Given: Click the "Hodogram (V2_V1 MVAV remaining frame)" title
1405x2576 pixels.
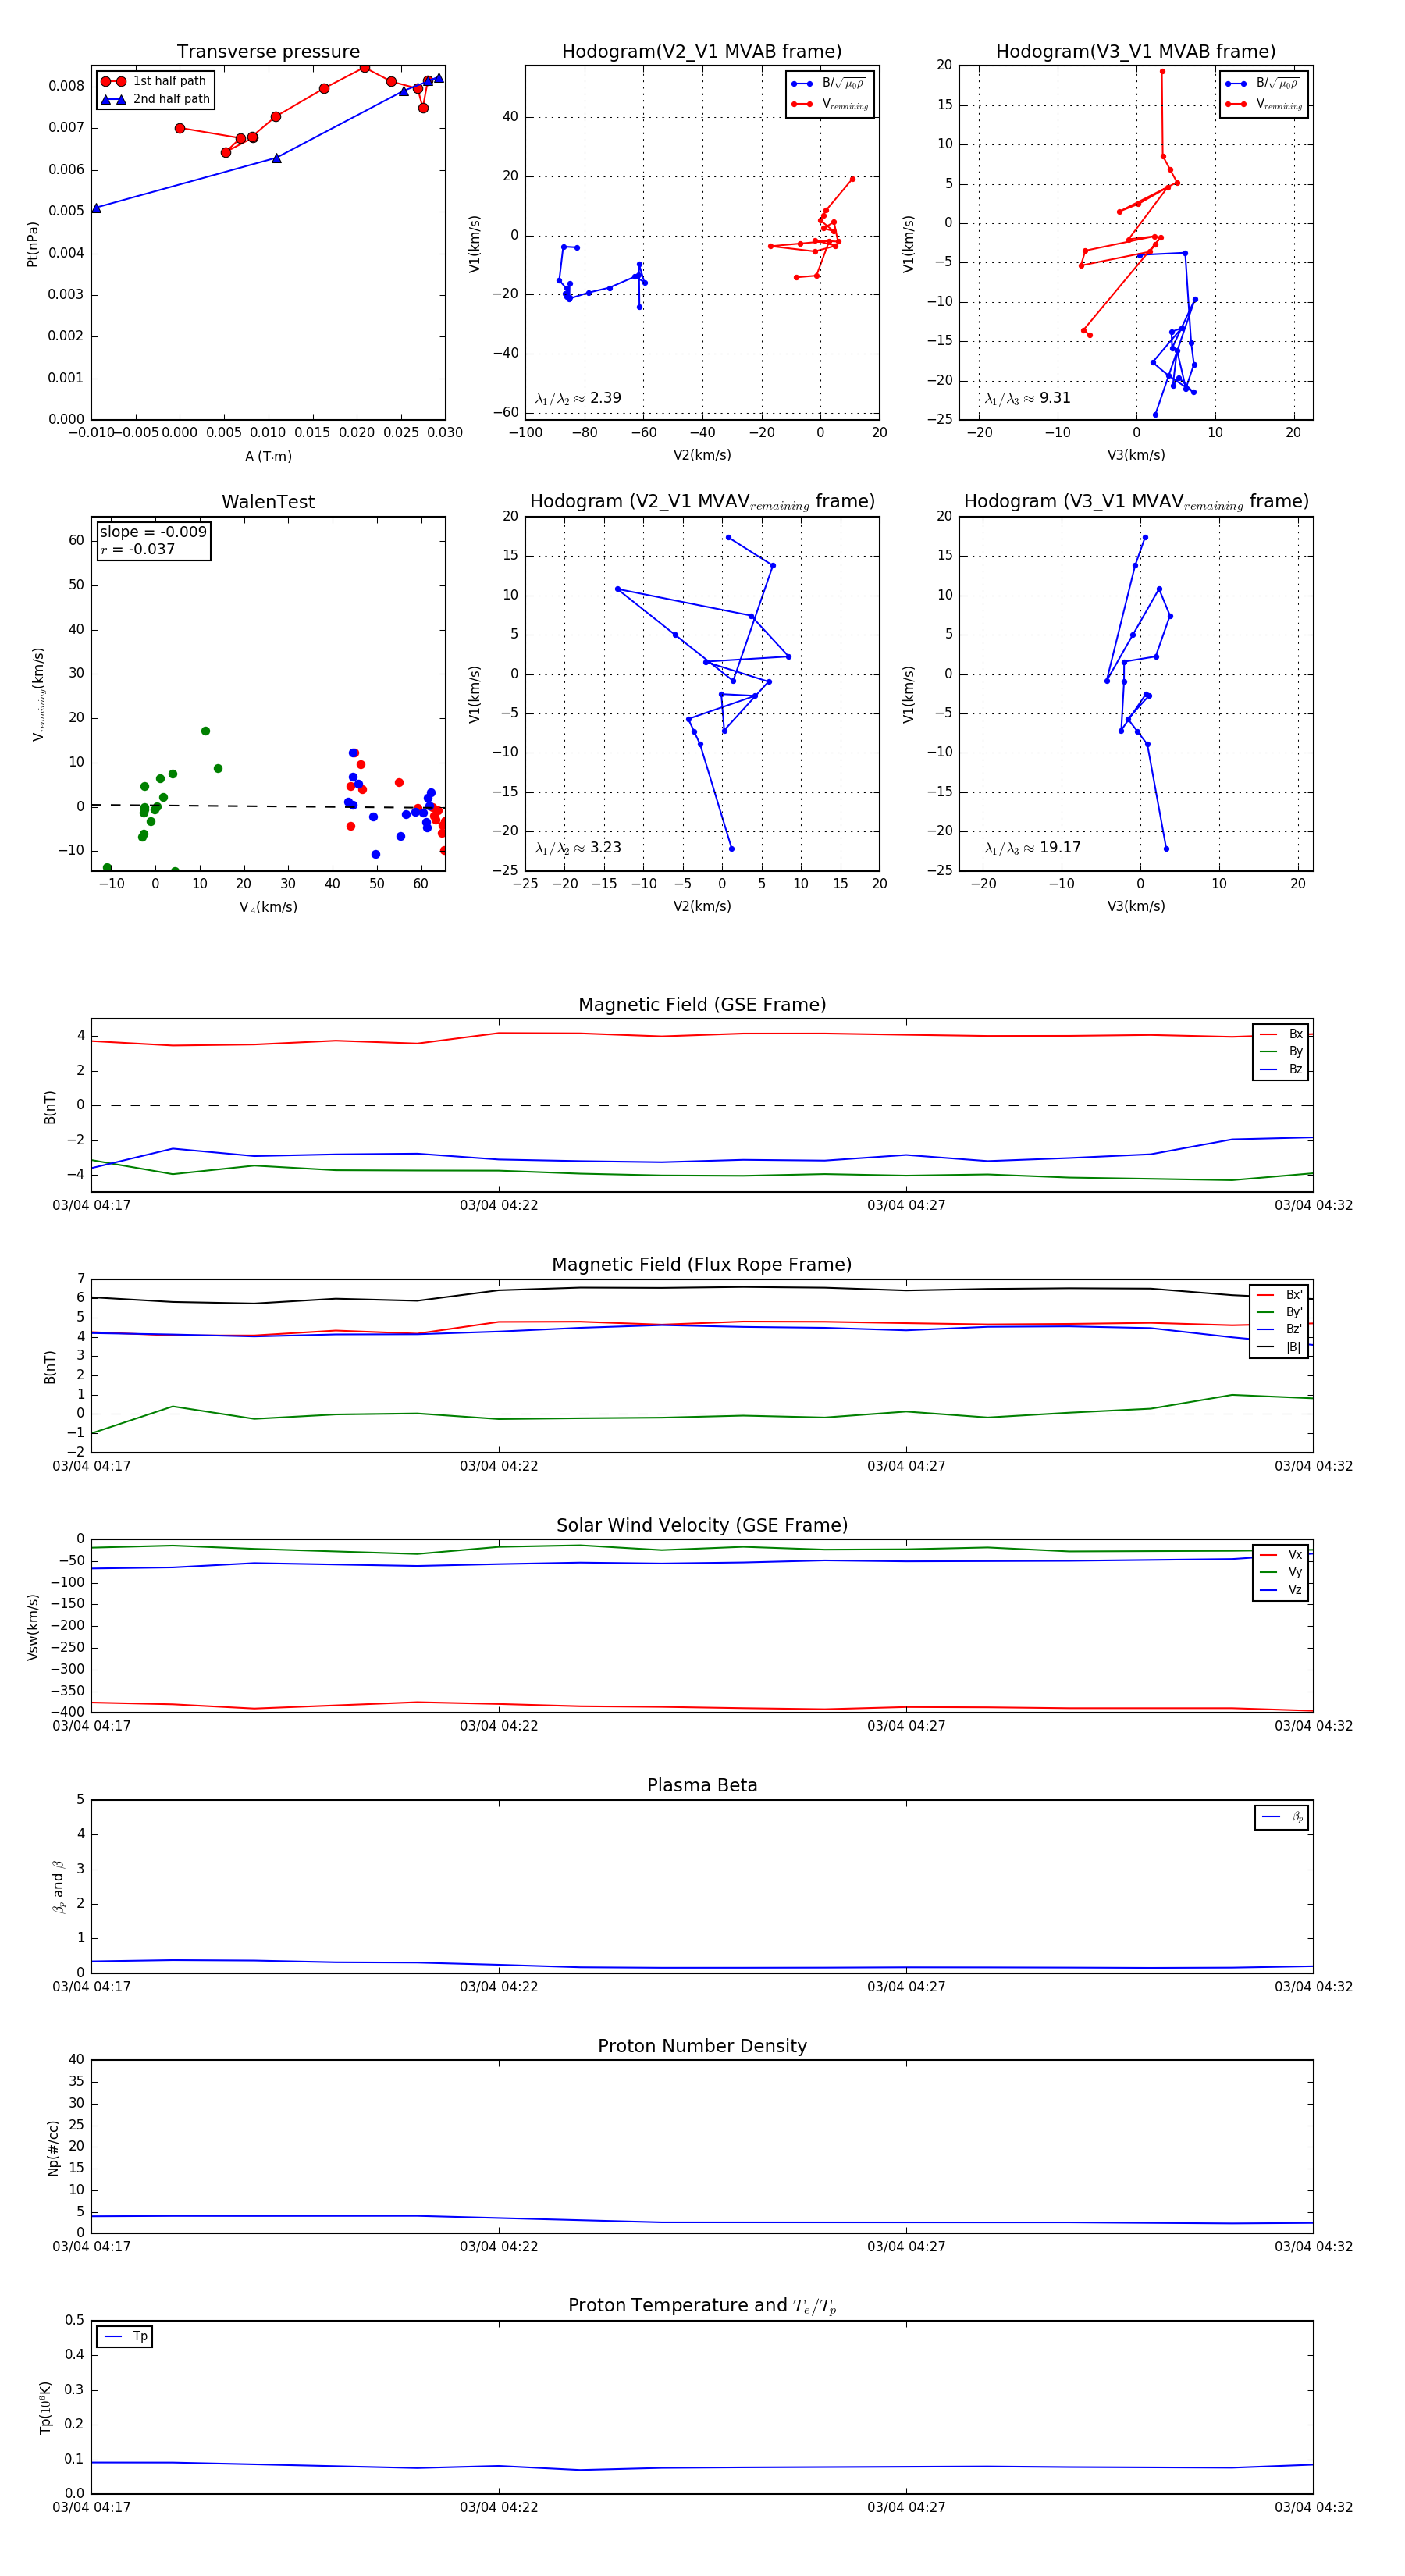Looking at the screenshot, I should pyautogui.click(x=702, y=501).
